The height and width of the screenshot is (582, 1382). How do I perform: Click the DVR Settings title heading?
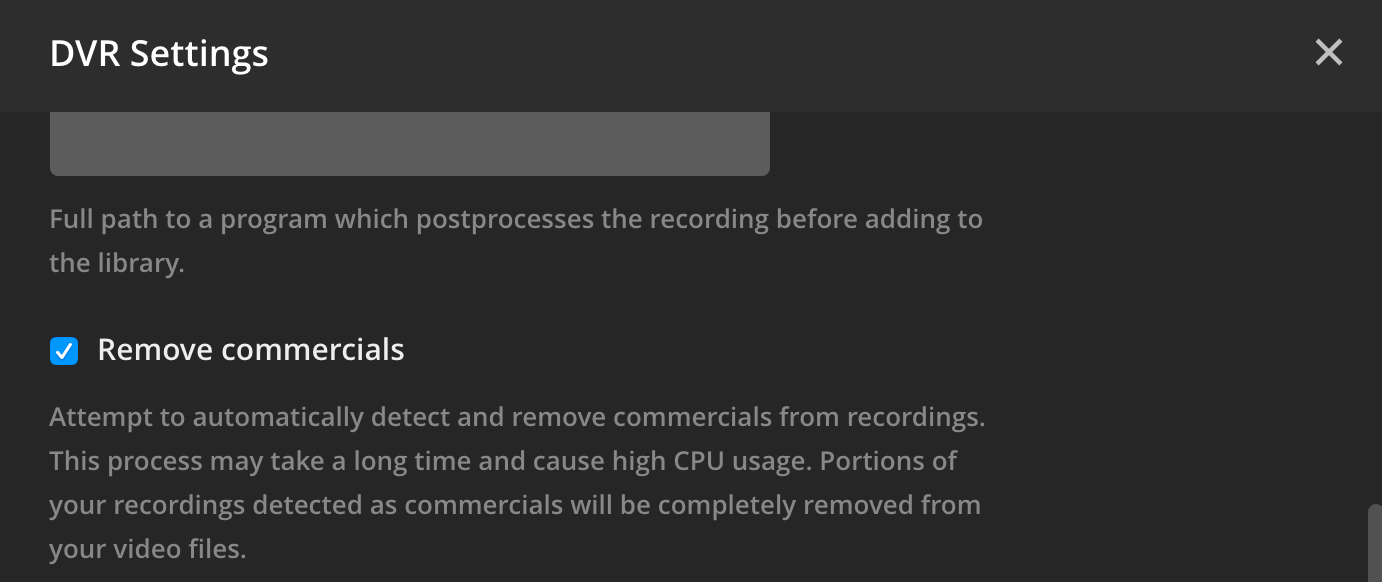coord(159,53)
